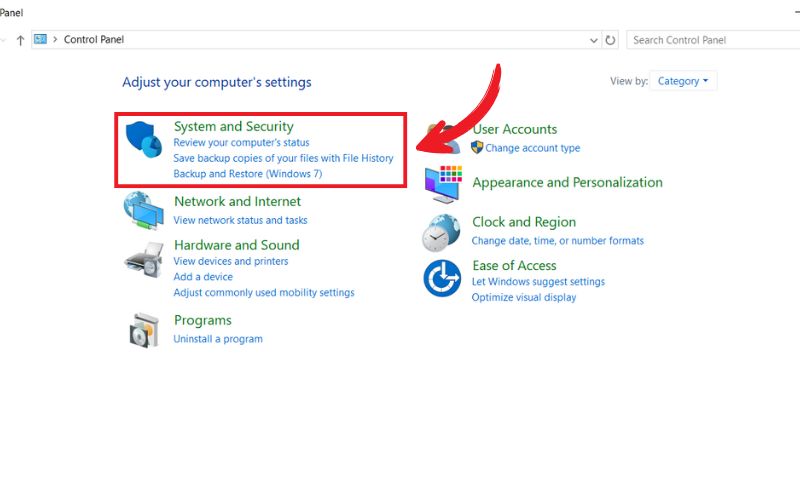Open System and Security category
Image resolution: width=800 pixels, height=500 pixels.
(x=234, y=126)
